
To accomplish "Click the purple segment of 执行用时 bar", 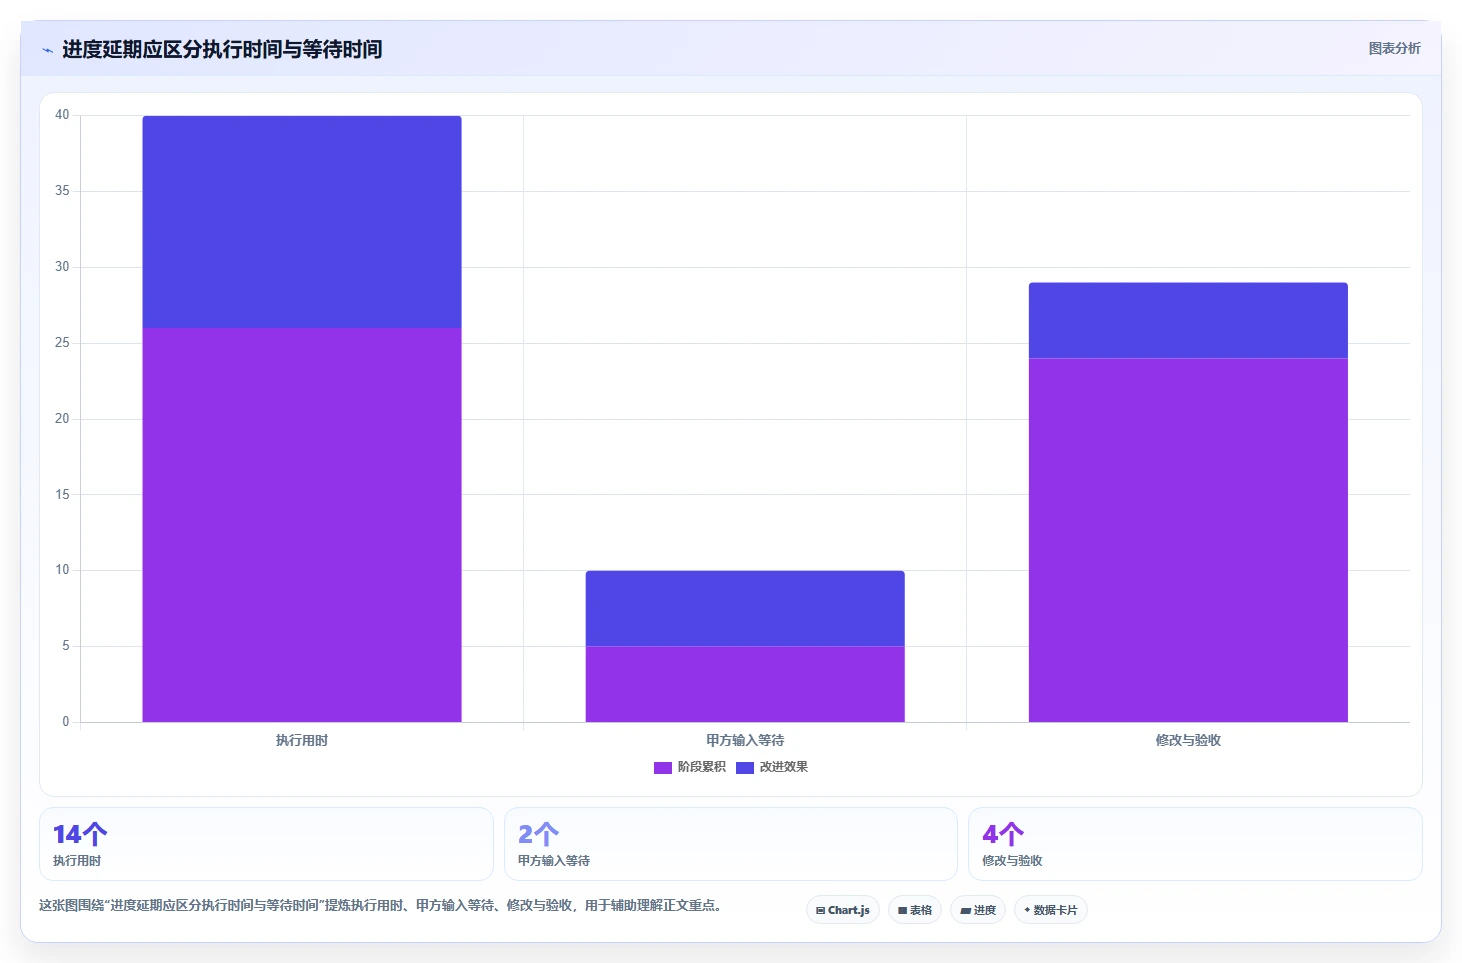I will (x=302, y=525).
